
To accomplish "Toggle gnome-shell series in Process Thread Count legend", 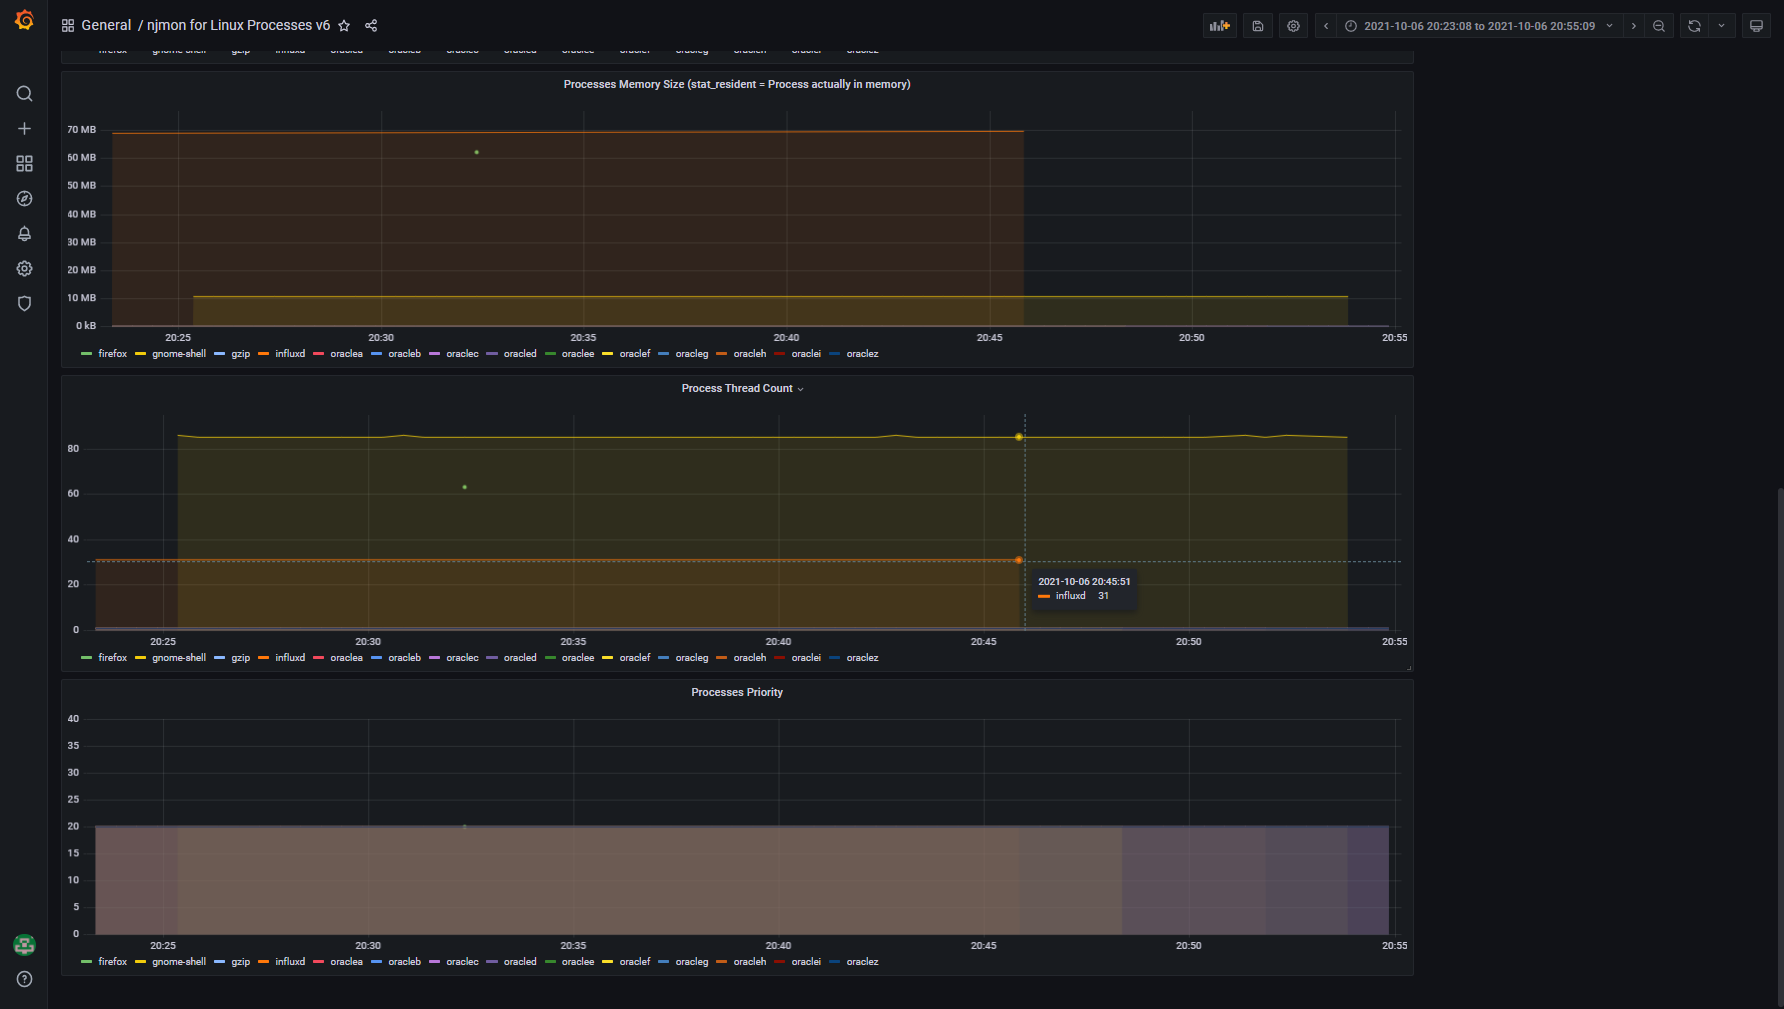I will pyautogui.click(x=178, y=658).
